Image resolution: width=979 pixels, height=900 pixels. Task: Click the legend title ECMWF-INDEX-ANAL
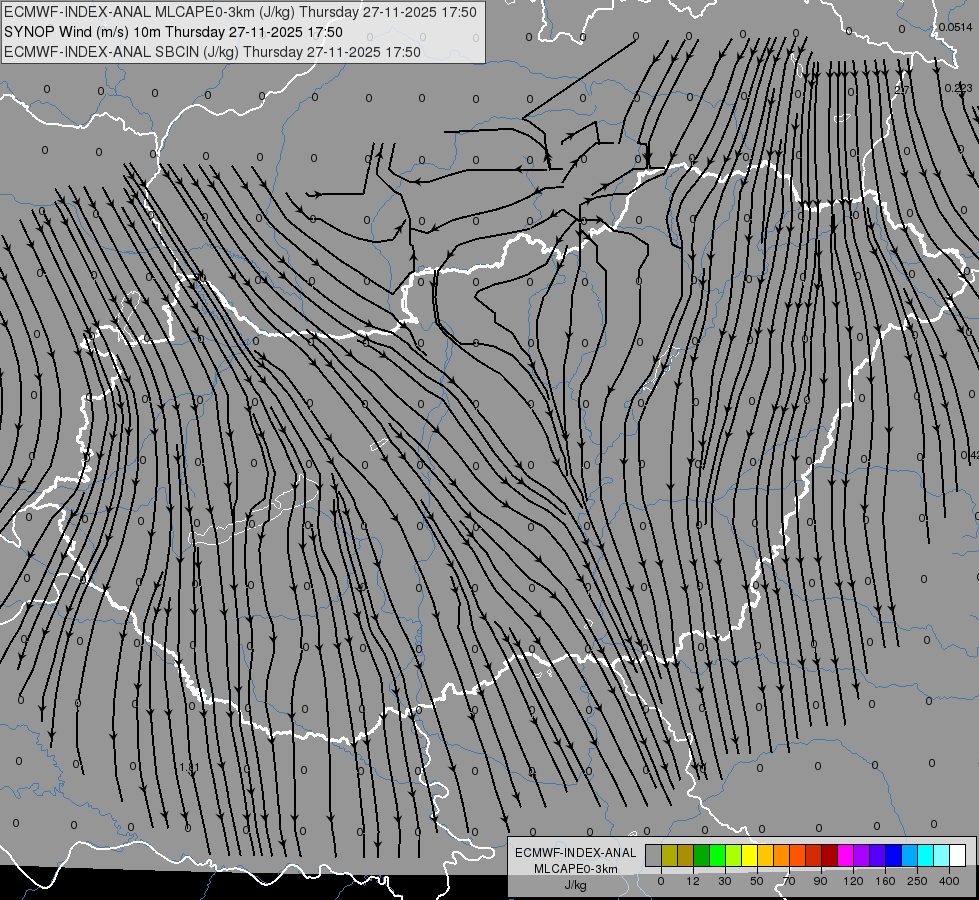click(x=575, y=853)
